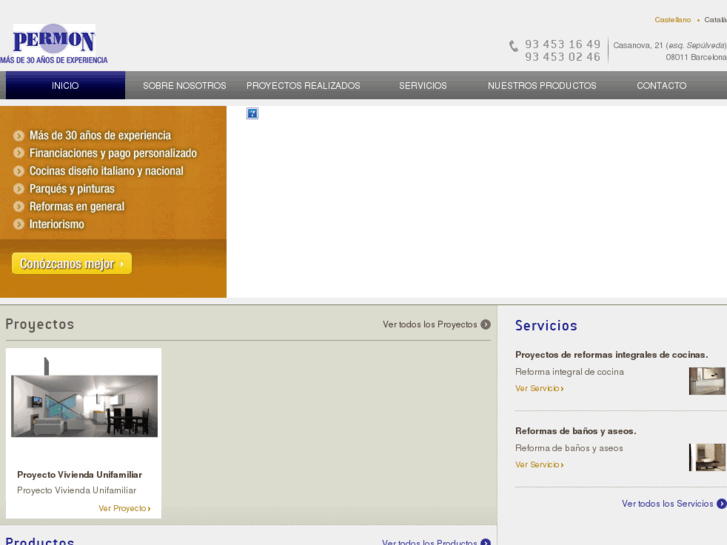The width and height of the screenshot is (727, 545).
Task: Click the phone icon beside 93 453 16 49
Action: pos(513,46)
